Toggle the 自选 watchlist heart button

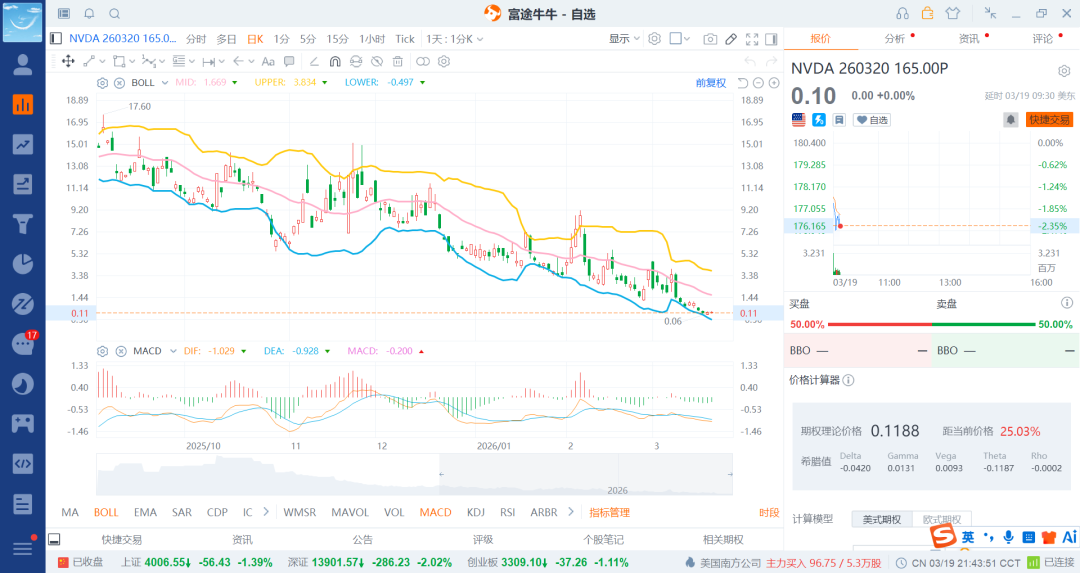pyautogui.click(x=871, y=120)
